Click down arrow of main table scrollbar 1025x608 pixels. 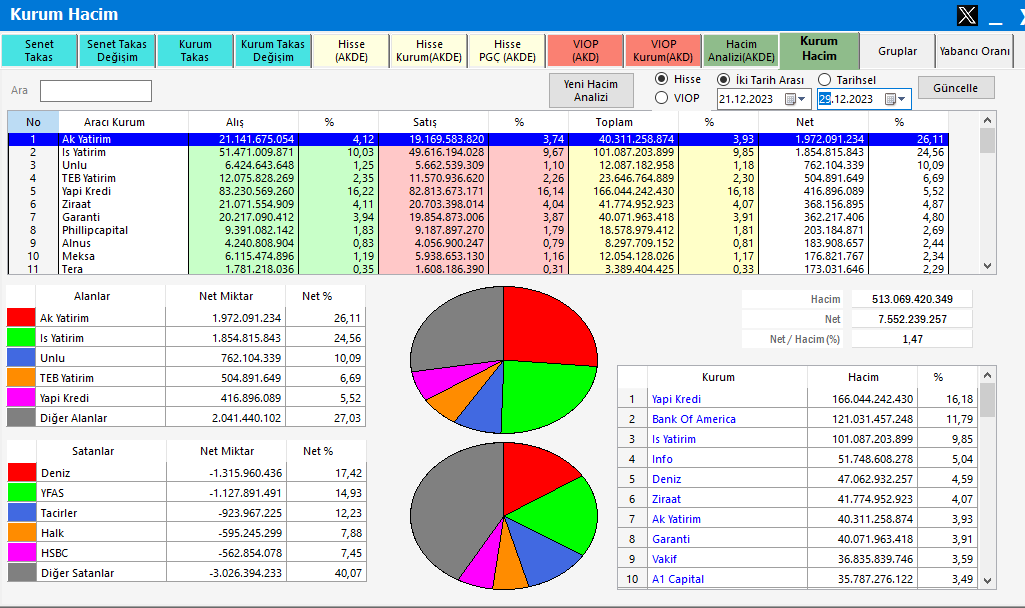(988, 266)
